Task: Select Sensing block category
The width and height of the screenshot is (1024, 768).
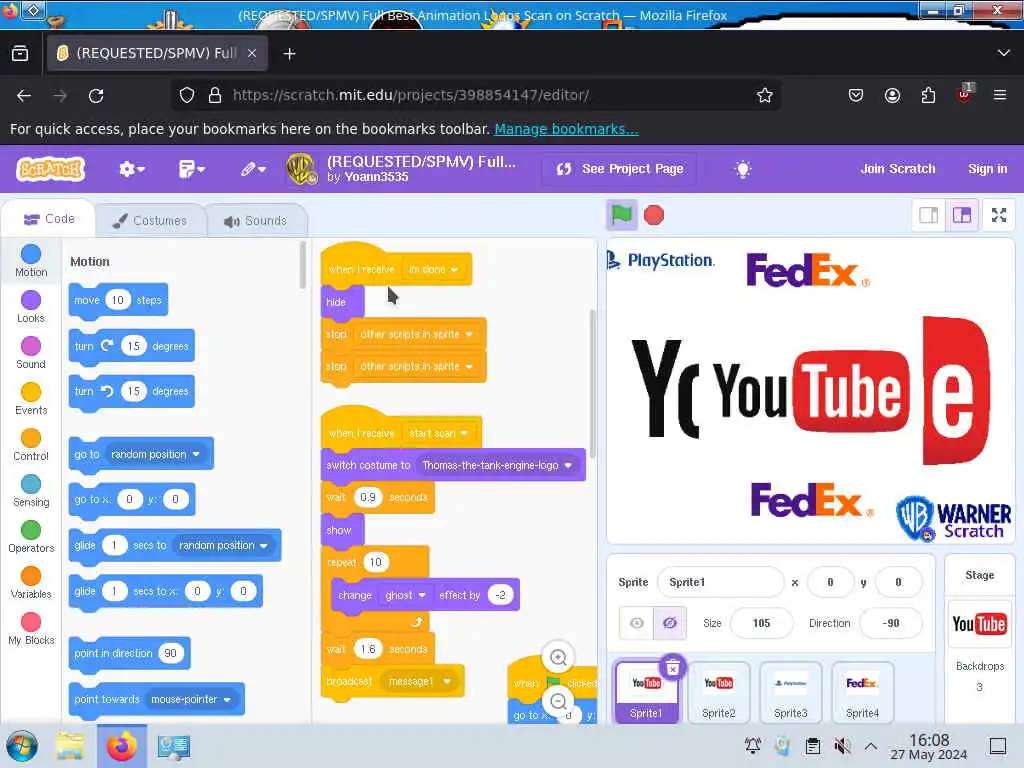Action: [x=31, y=491]
